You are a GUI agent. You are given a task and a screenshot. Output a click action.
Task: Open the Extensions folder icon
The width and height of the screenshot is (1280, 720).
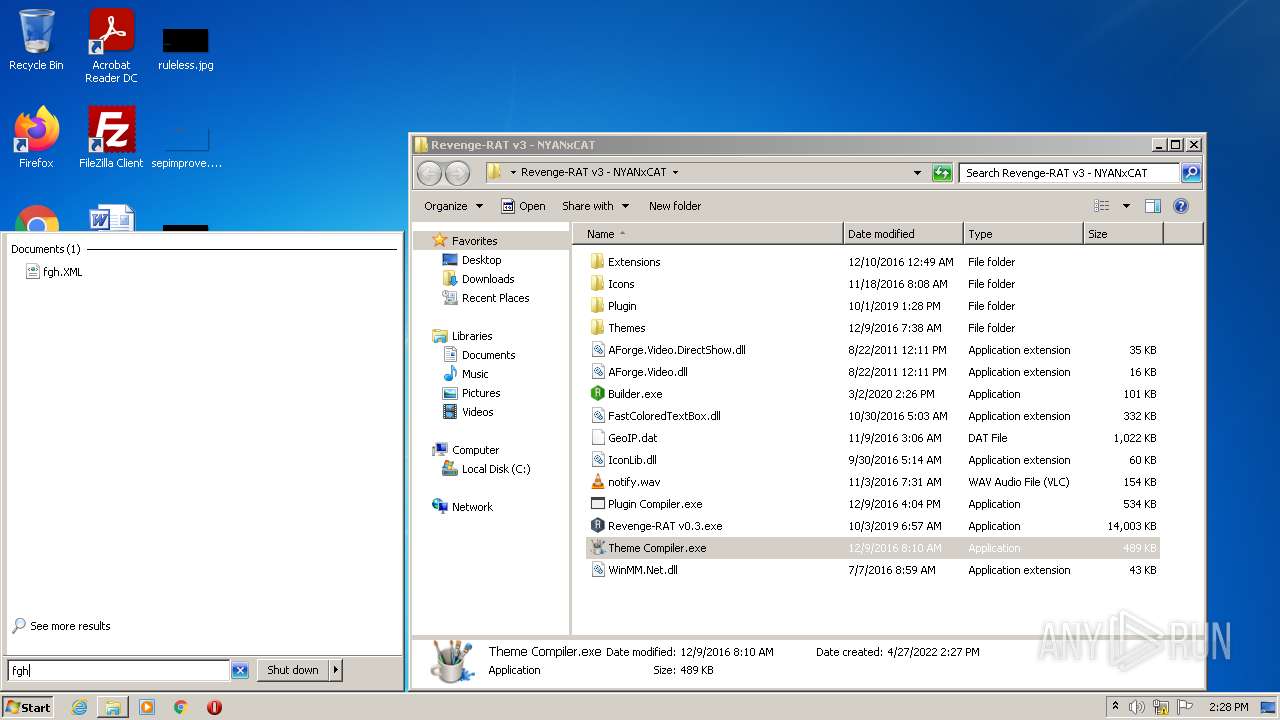coord(598,262)
